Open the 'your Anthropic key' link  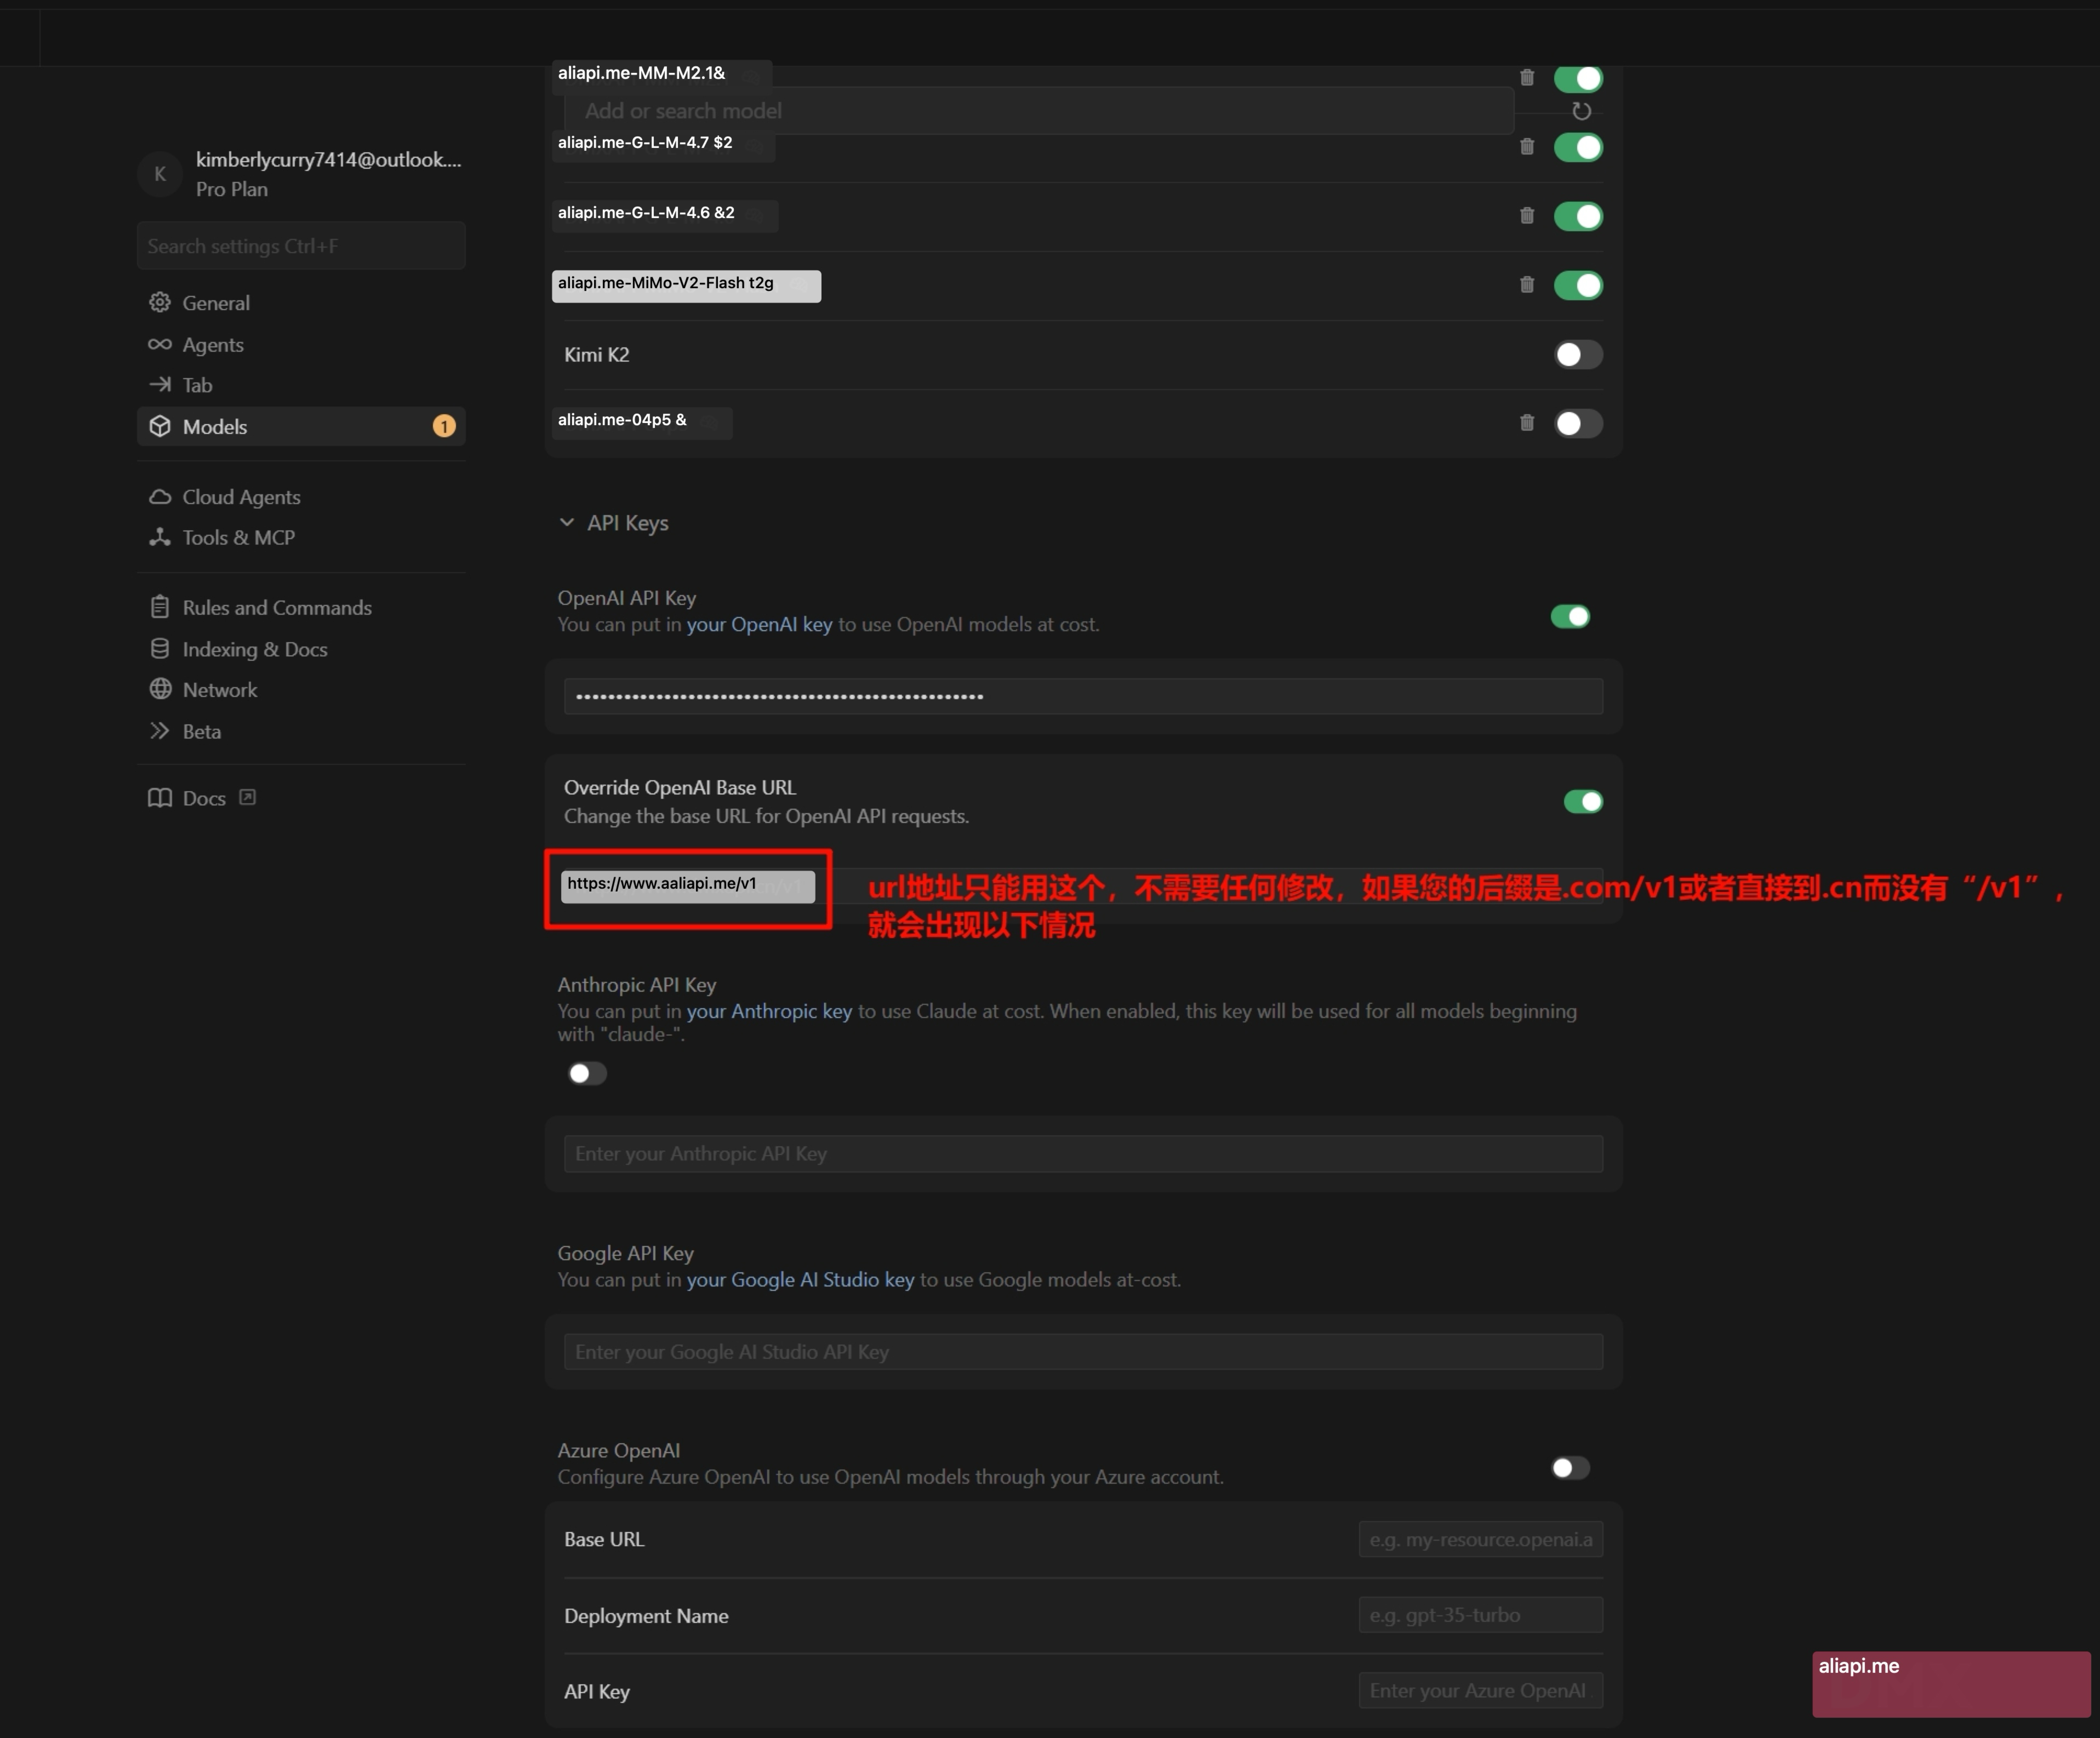[x=769, y=1011]
